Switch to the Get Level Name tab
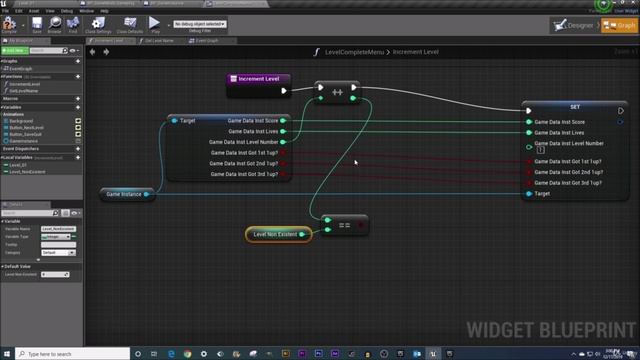The width and height of the screenshot is (640, 360). (x=159, y=40)
